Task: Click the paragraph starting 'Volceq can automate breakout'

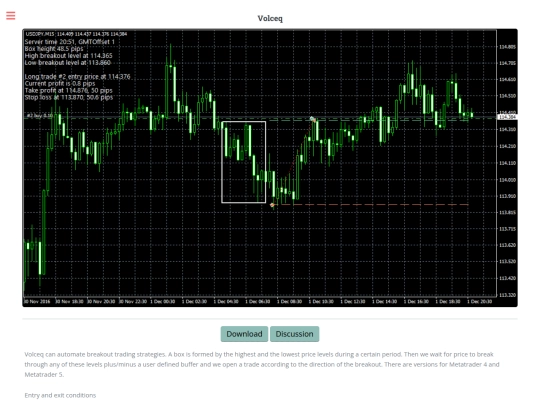Action: (x=262, y=364)
